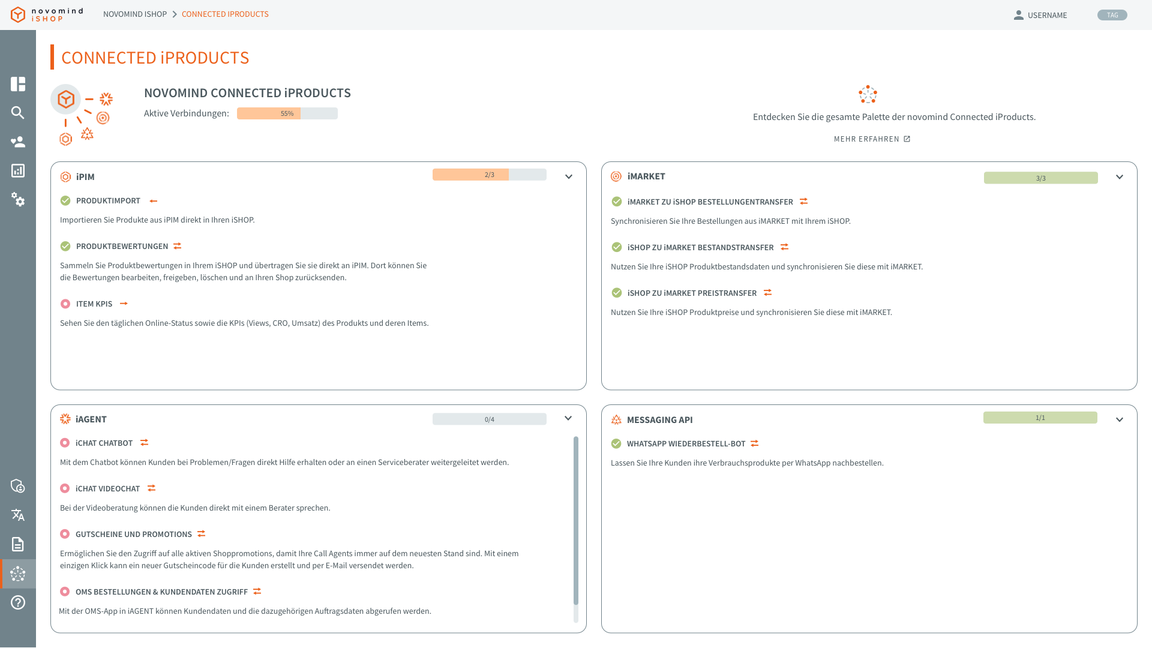
Task: Open the reports chart icon in sidebar
Action: pyautogui.click(x=18, y=170)
